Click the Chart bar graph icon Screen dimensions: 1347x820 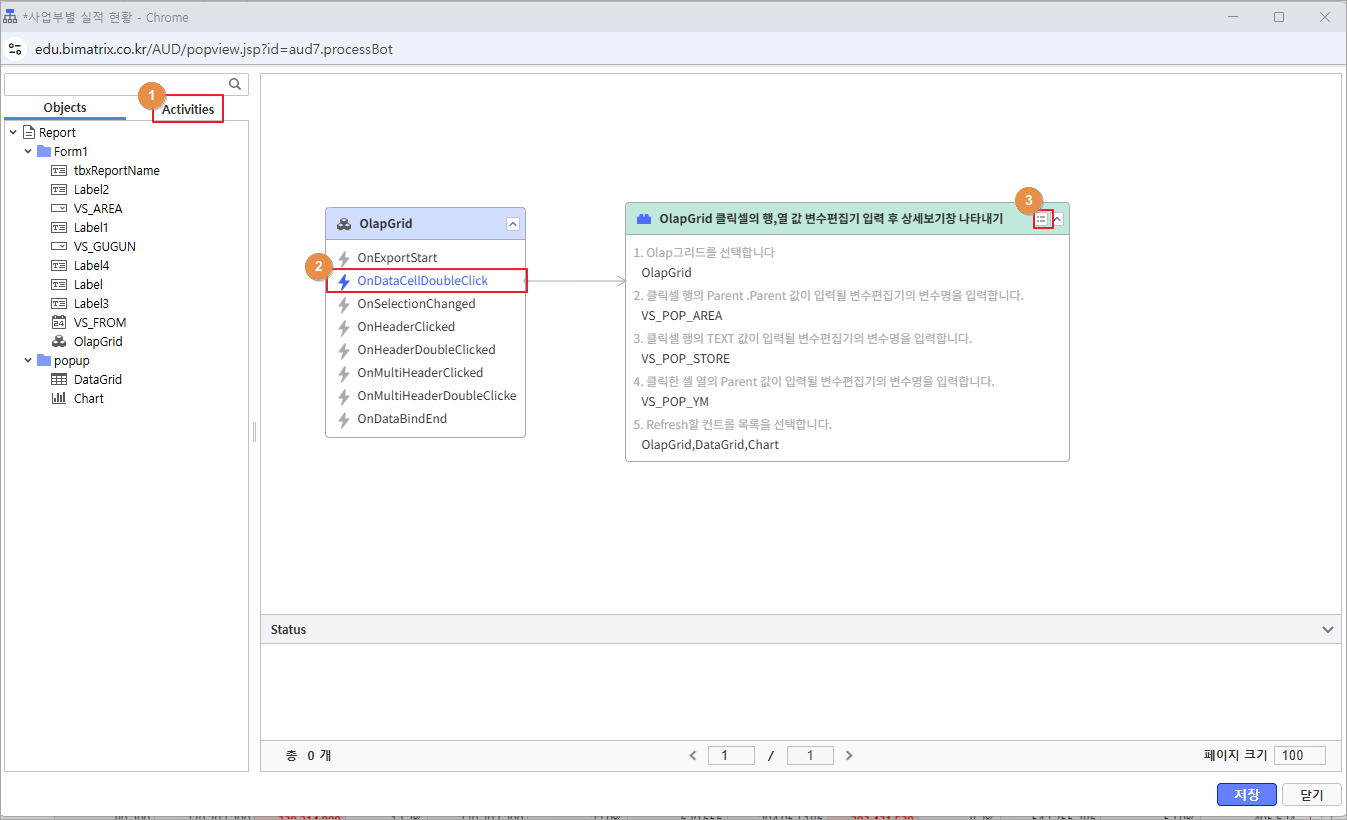58,399
